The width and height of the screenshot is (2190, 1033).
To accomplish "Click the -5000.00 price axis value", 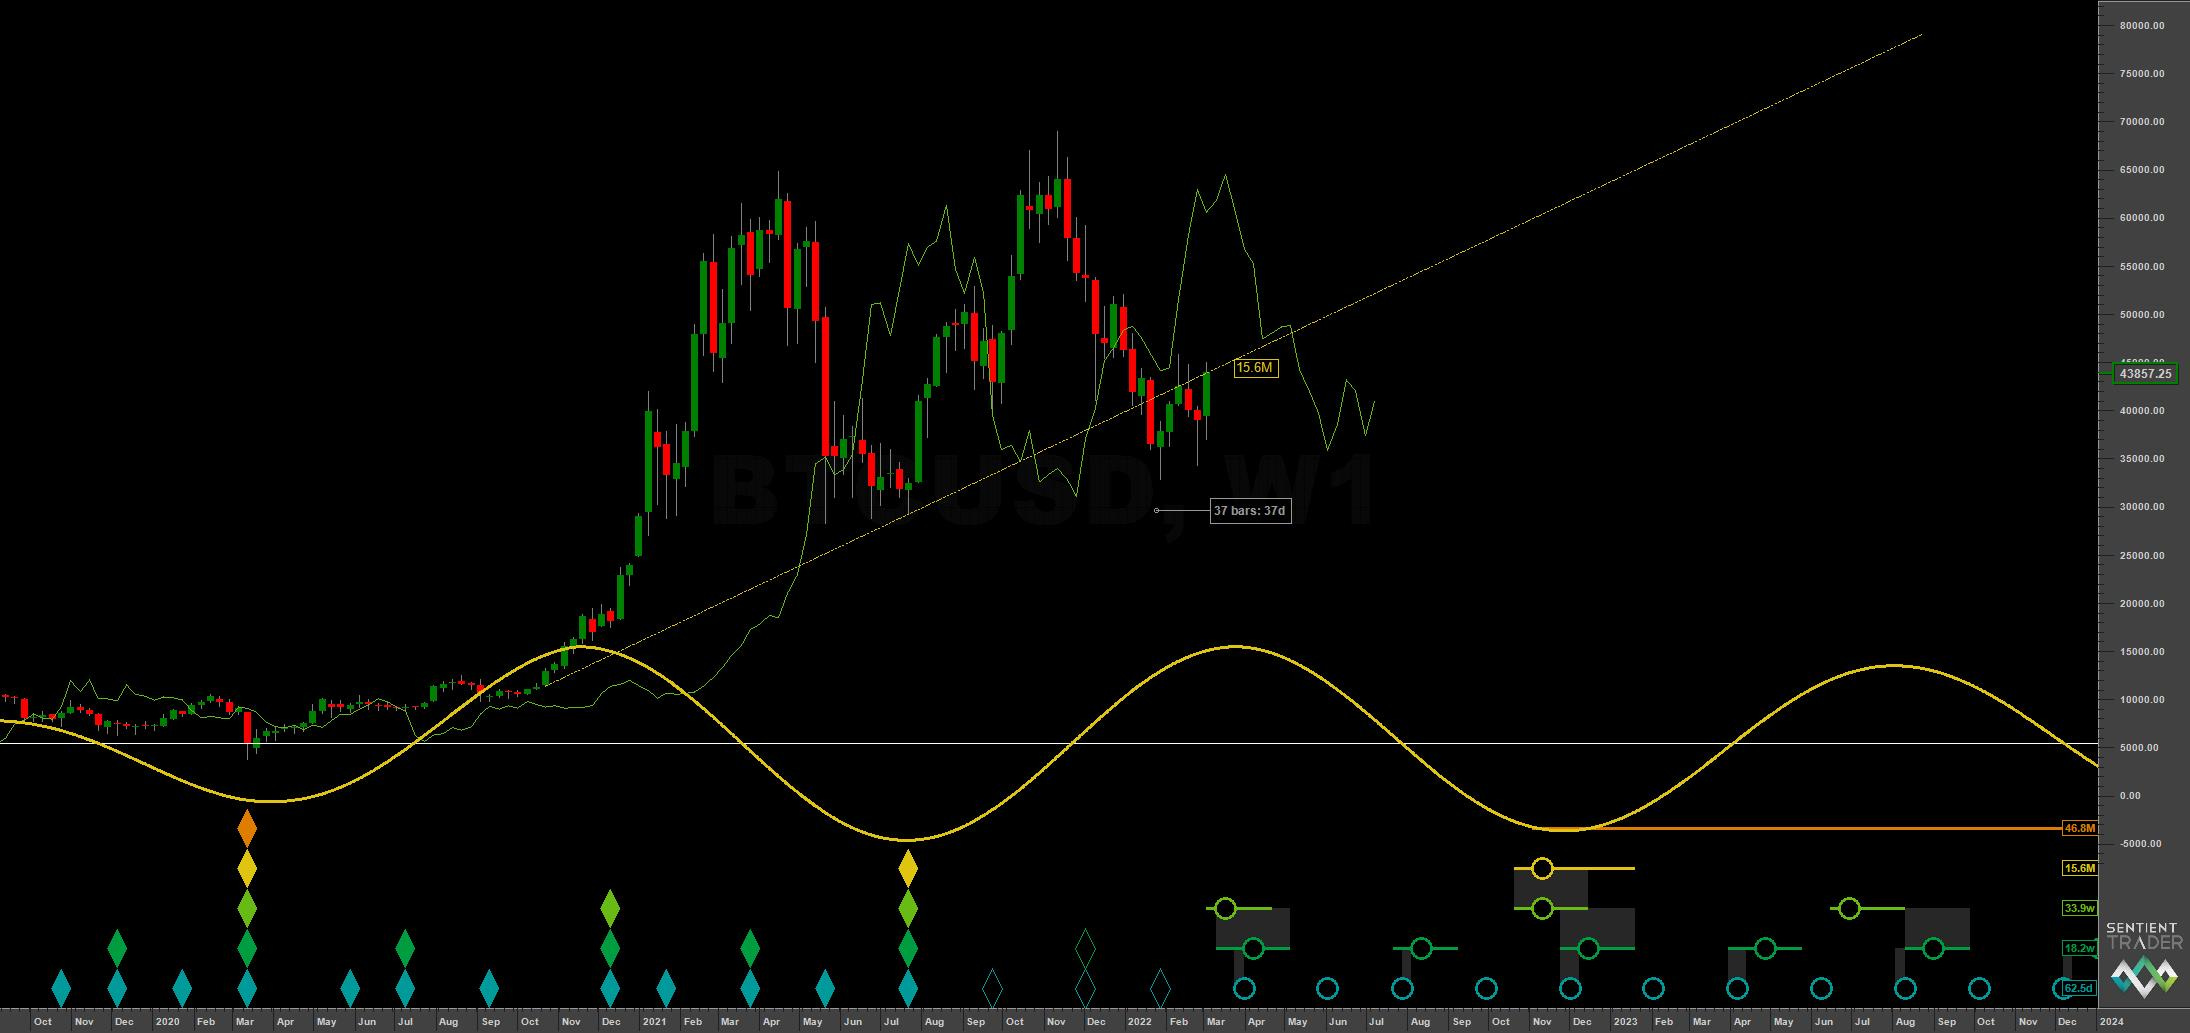I will click(2142, 844).
